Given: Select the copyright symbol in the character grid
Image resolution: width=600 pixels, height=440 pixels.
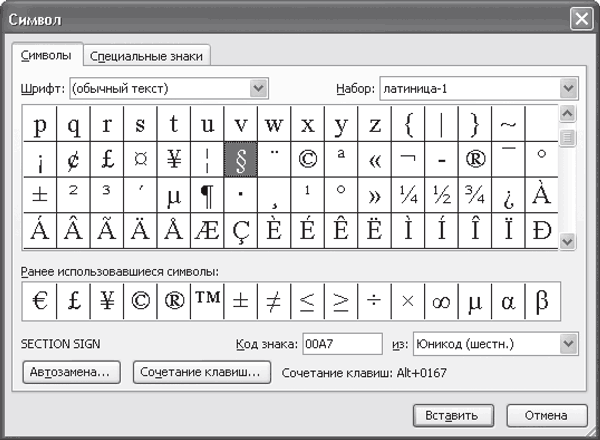Looking at the screenshot, I should coord(307,160).
